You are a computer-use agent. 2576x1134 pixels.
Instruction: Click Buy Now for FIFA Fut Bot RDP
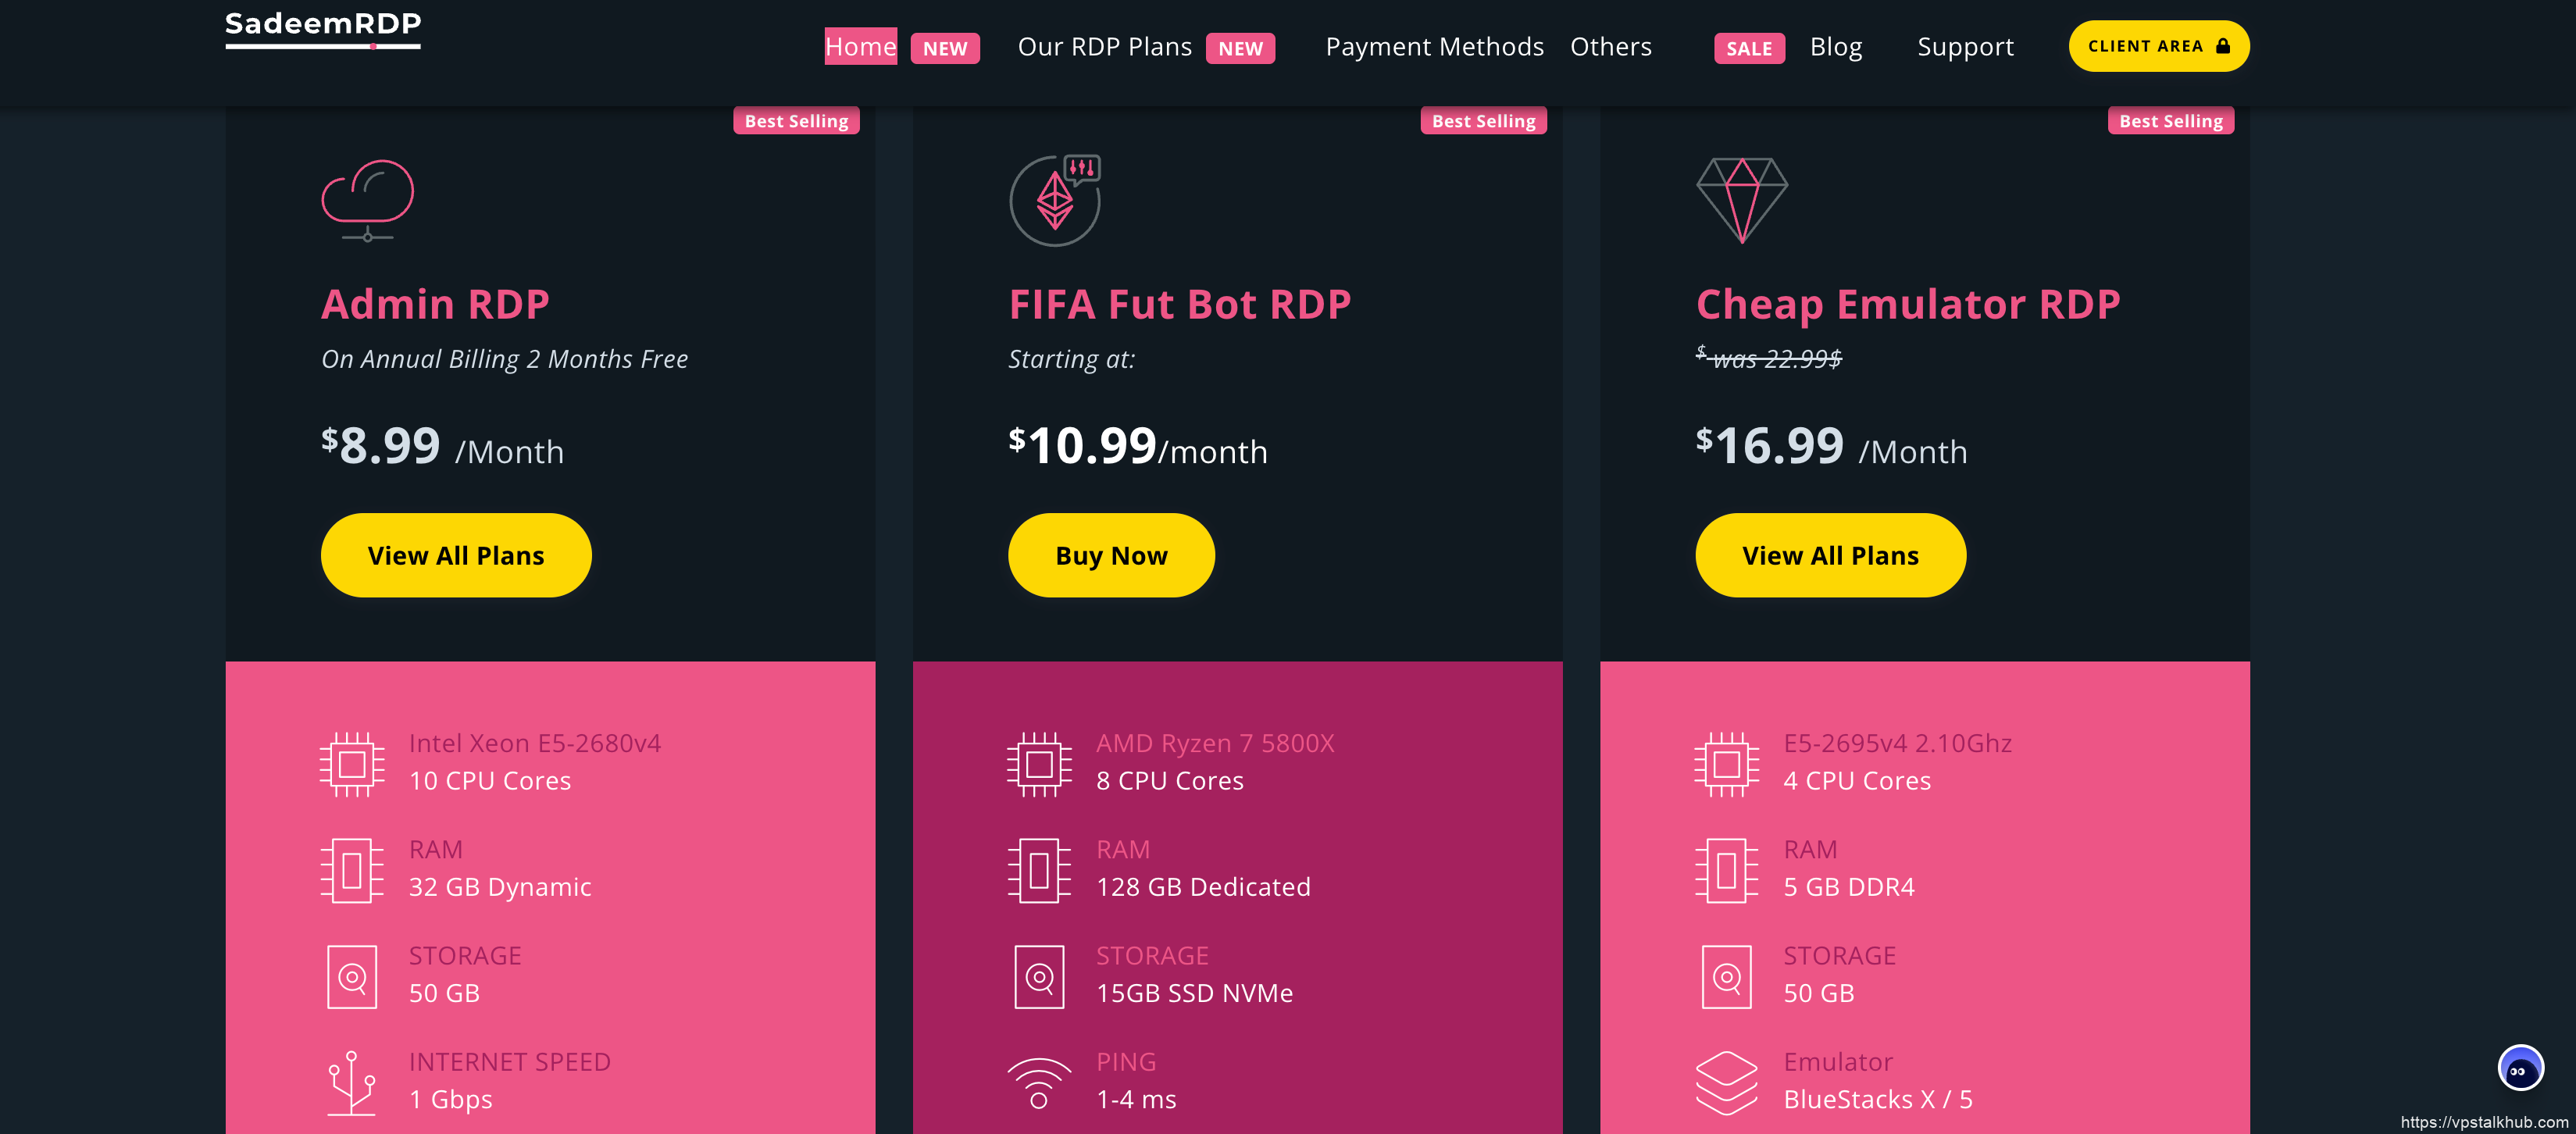[1111, 555]
